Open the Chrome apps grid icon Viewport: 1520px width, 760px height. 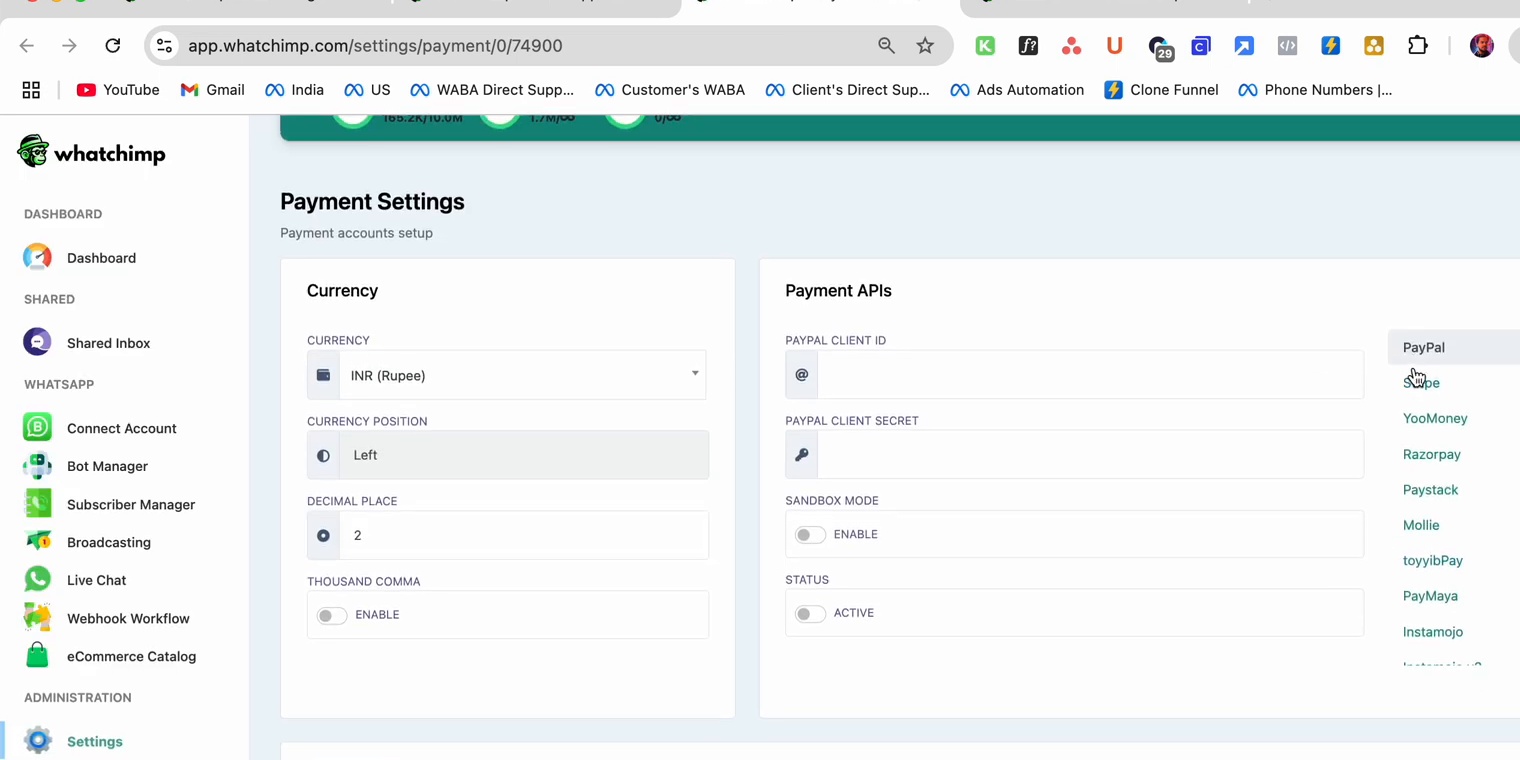coord(31,90)
